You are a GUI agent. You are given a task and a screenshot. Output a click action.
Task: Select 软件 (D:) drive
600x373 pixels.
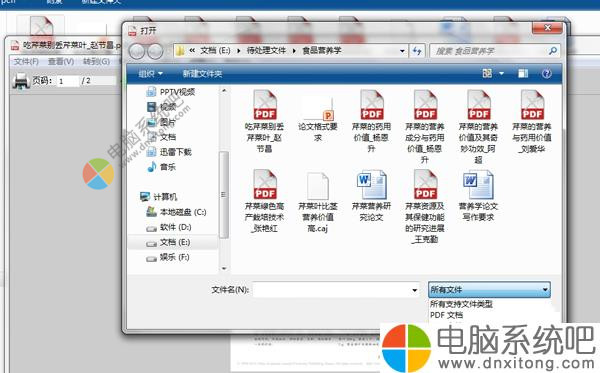click(169, 227)
